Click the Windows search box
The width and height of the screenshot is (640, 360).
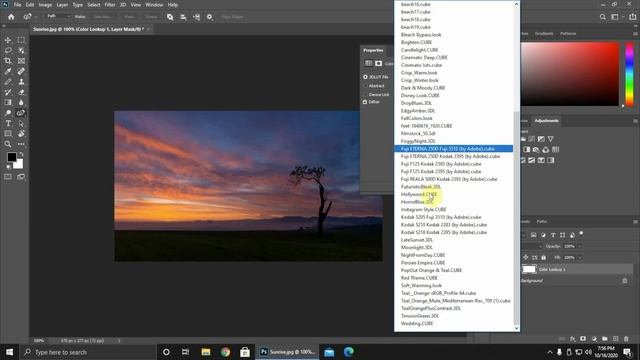(x=88, y=352)
